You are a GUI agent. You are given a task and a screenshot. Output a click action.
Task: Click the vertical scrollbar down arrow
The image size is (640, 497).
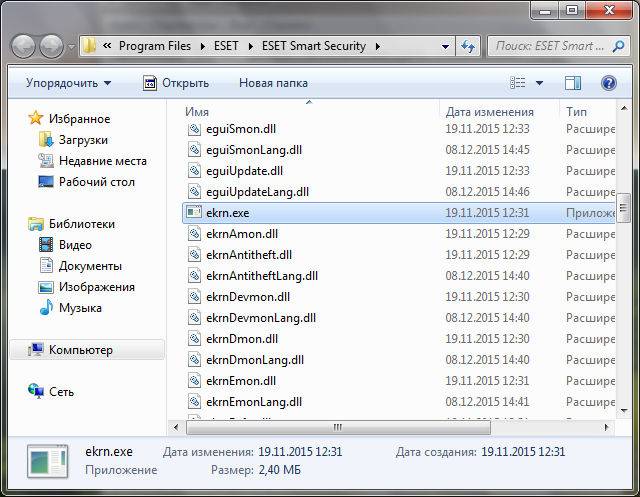click(623, 410)
